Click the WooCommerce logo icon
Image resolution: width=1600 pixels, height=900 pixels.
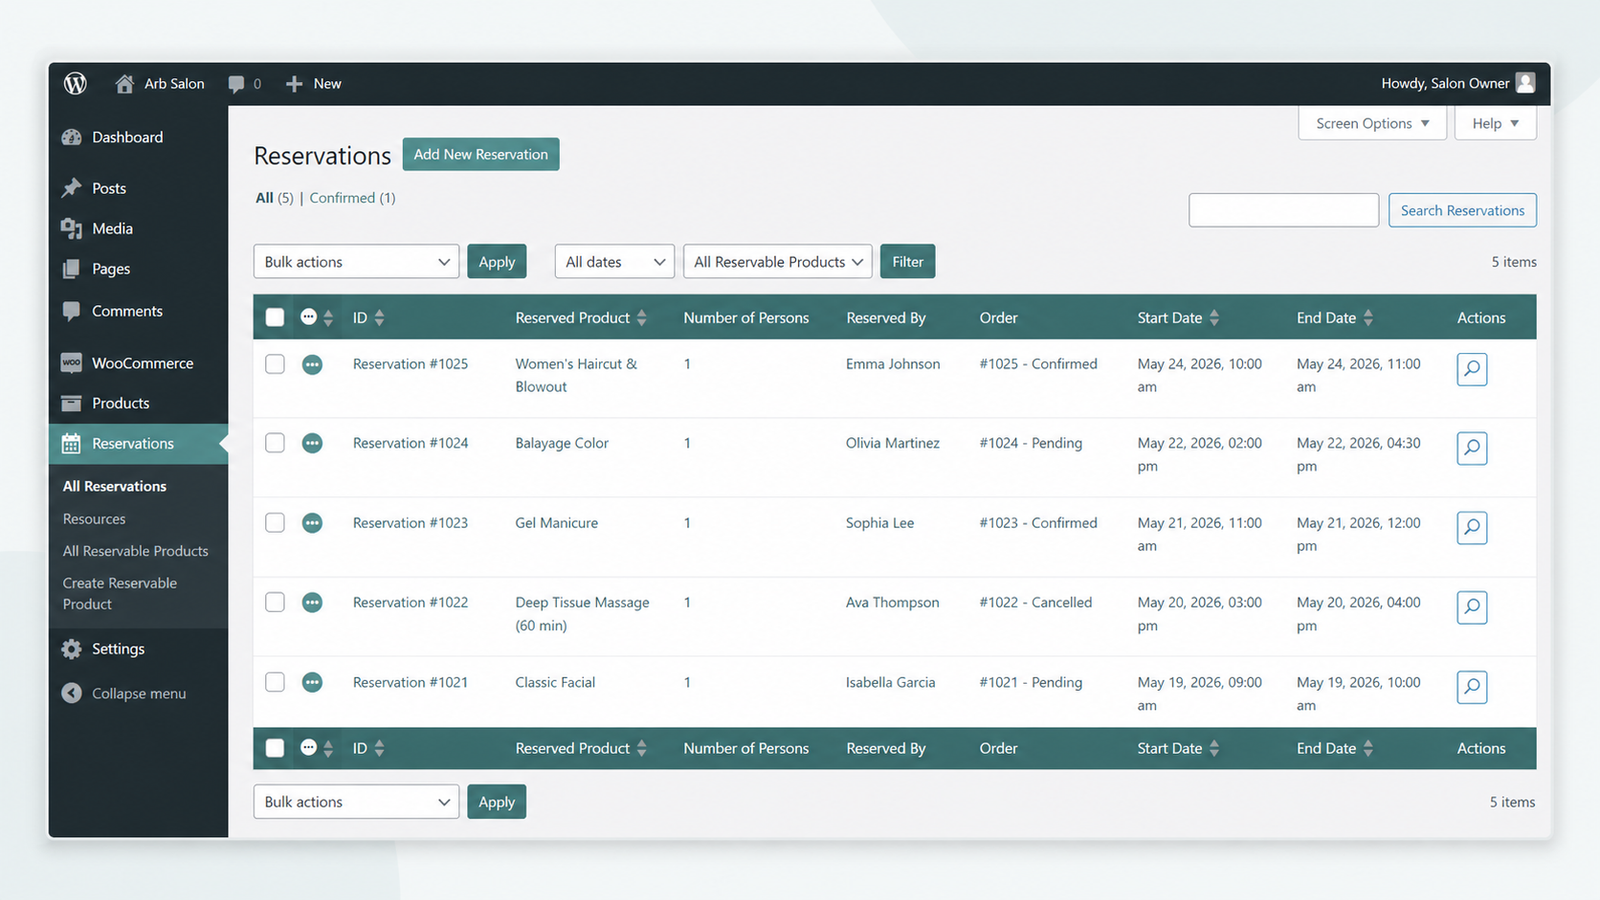(71, 363)
